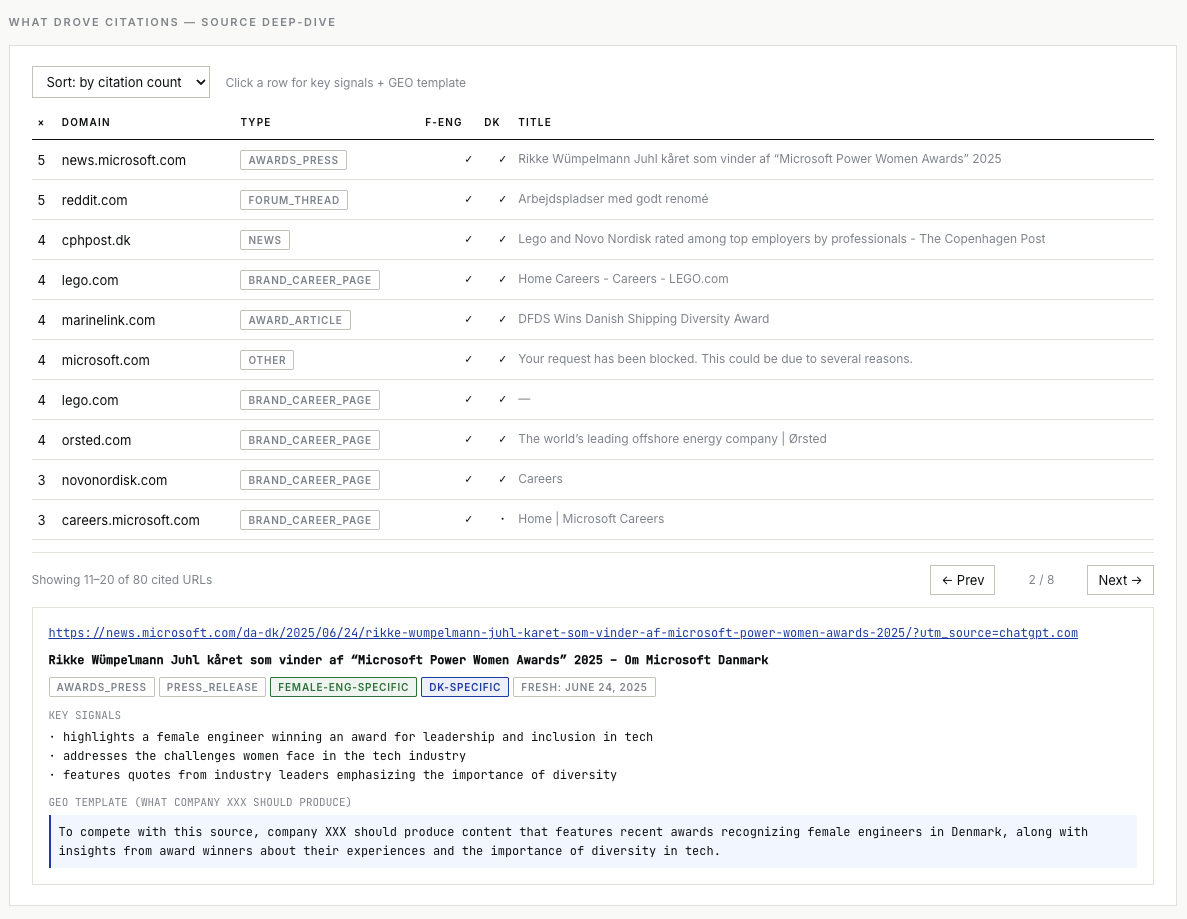Click the TITLE column header
Image resolution: width=1187 pixels, height=919 pixels.
pyautogui.click(x=534, y=122)
